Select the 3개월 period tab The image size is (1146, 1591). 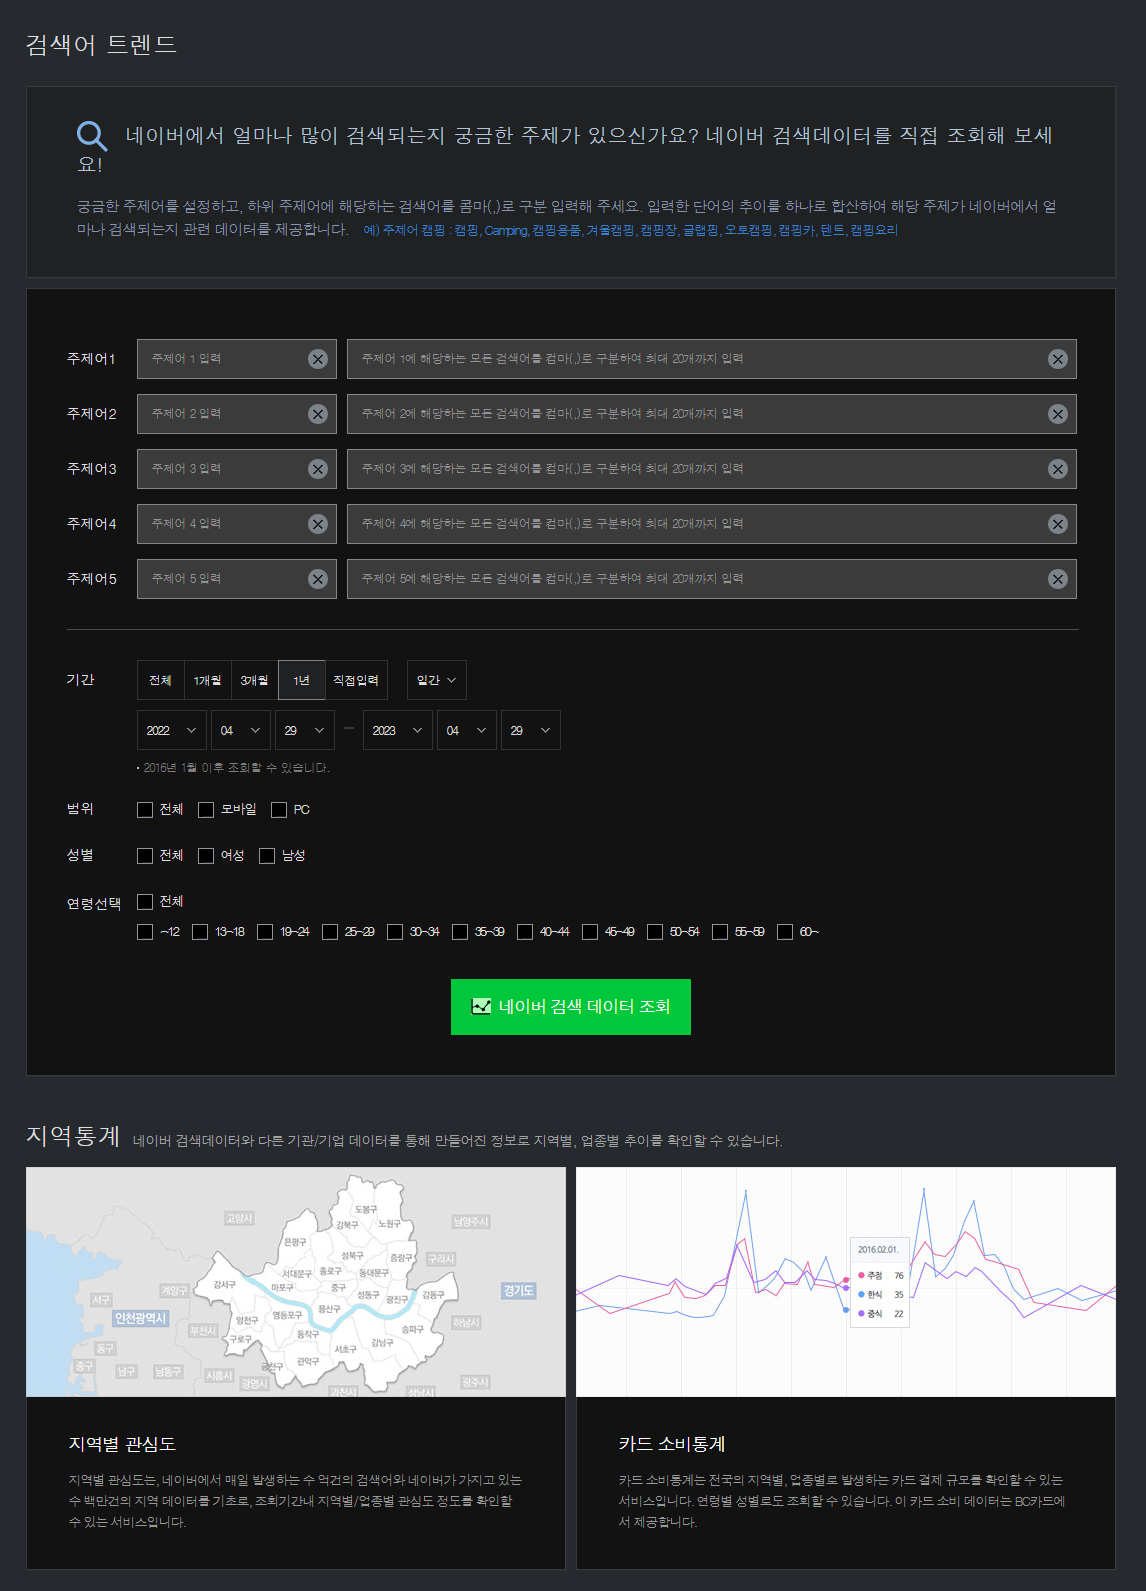coord(254,680)
